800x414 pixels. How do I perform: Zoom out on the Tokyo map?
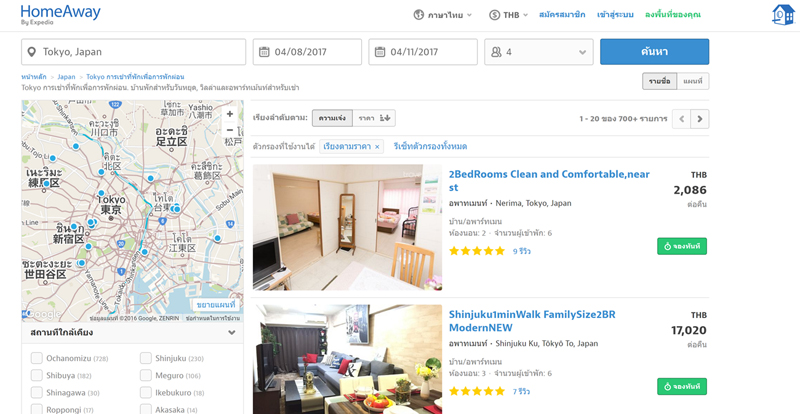[229, 130]
